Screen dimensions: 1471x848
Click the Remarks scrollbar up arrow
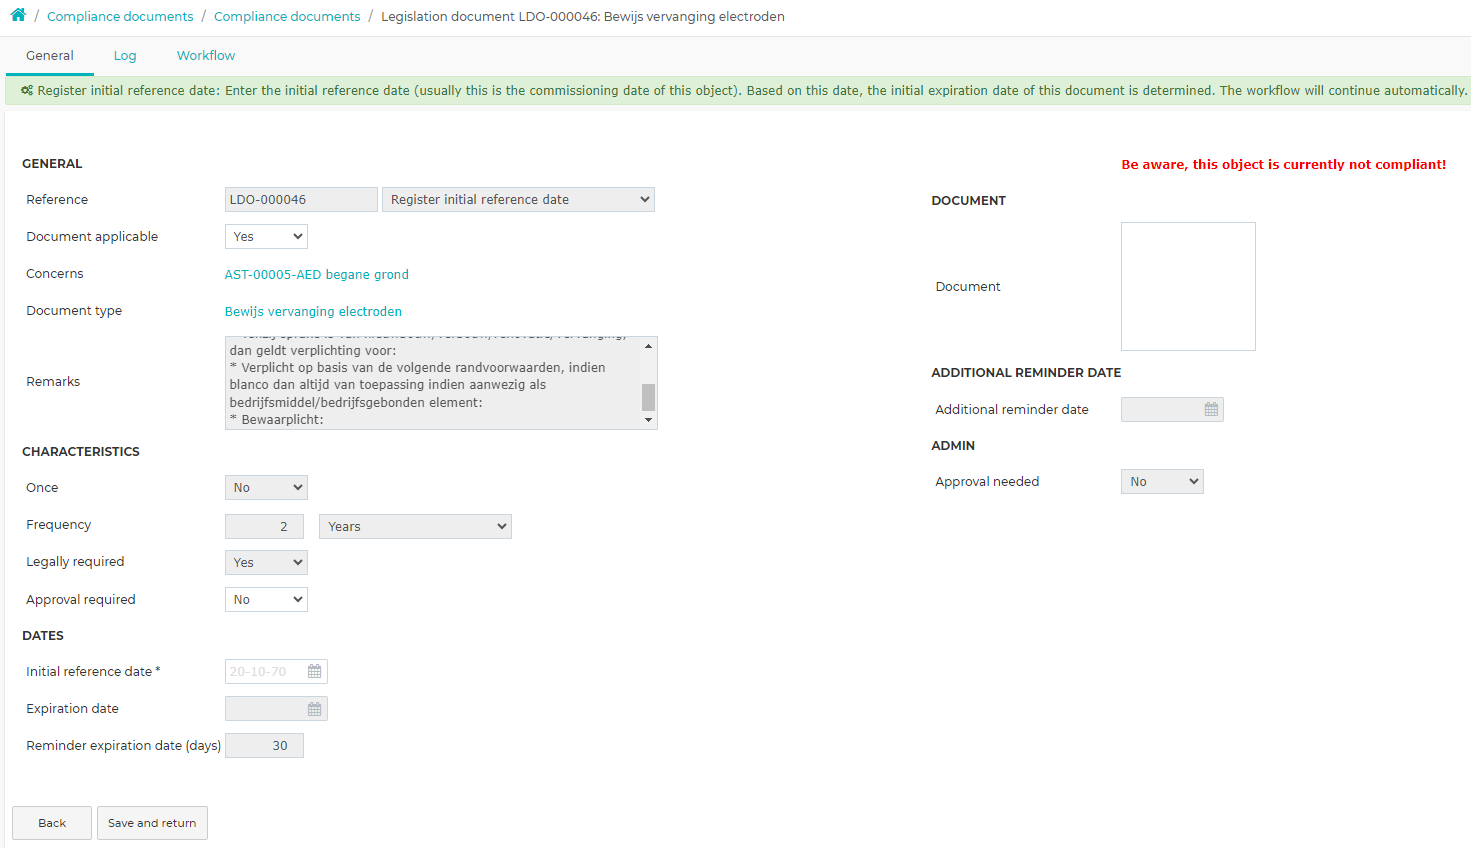648,346
